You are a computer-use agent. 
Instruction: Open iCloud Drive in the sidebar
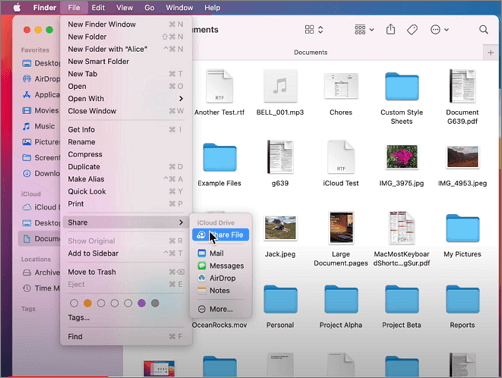click(41, 207)
